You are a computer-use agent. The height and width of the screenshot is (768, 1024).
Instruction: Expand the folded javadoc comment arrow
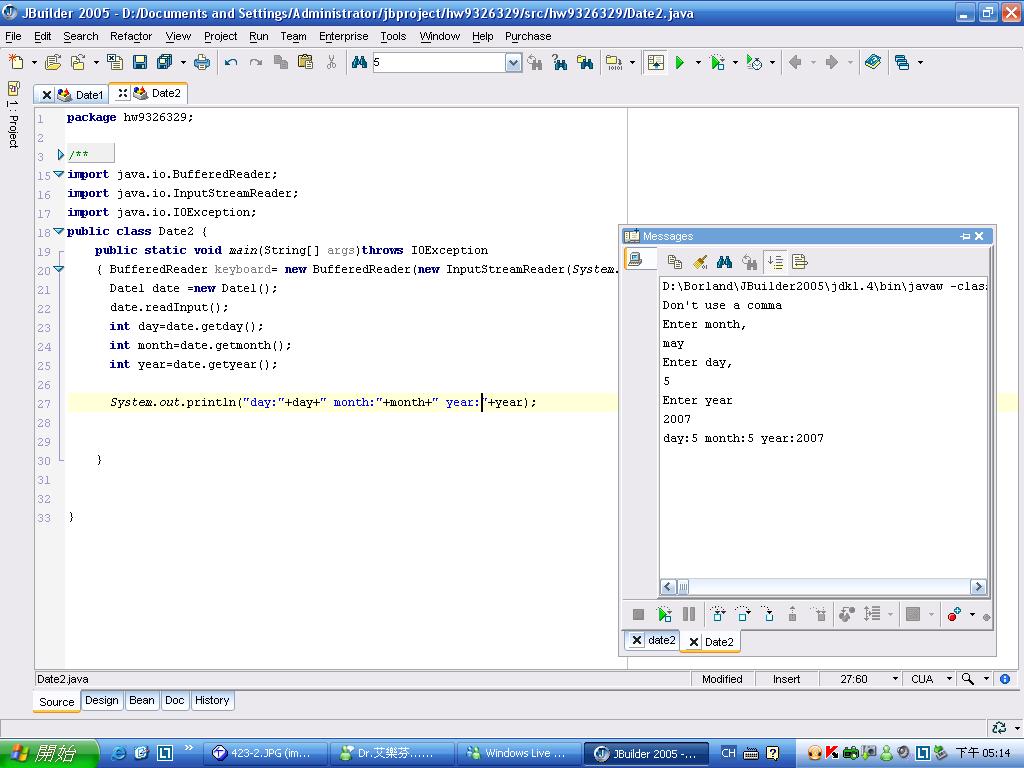[x=60, y=155]
